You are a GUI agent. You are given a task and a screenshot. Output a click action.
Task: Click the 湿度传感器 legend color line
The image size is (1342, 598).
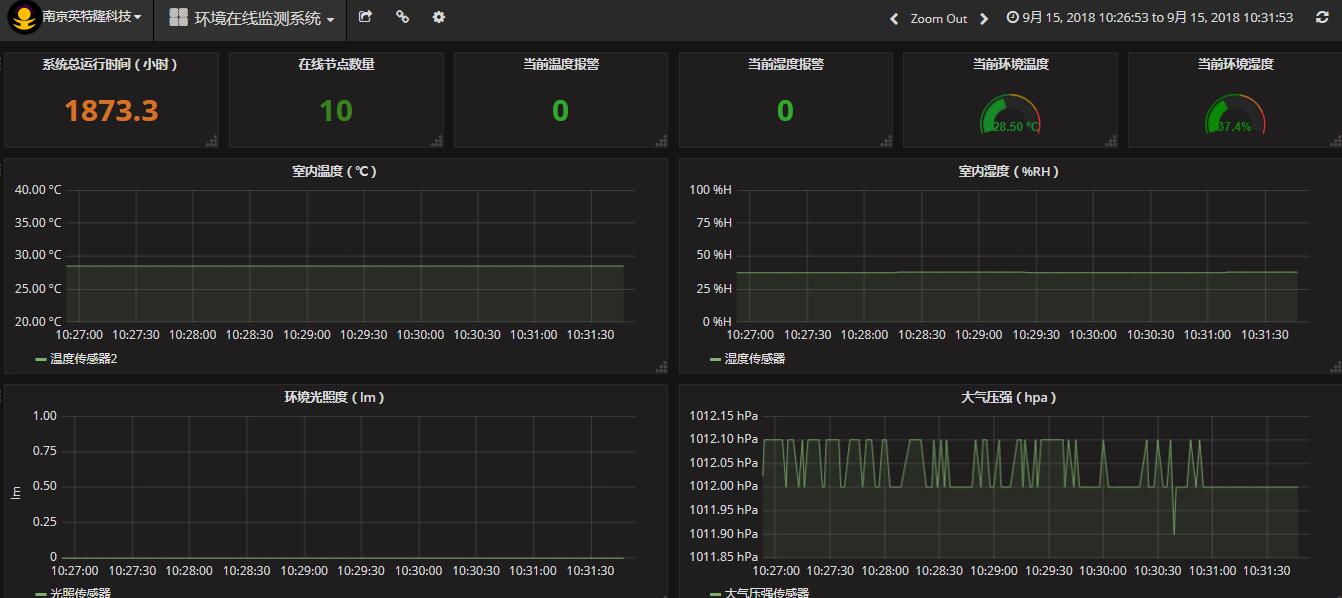pyautogui.click(x=715, y=359)
